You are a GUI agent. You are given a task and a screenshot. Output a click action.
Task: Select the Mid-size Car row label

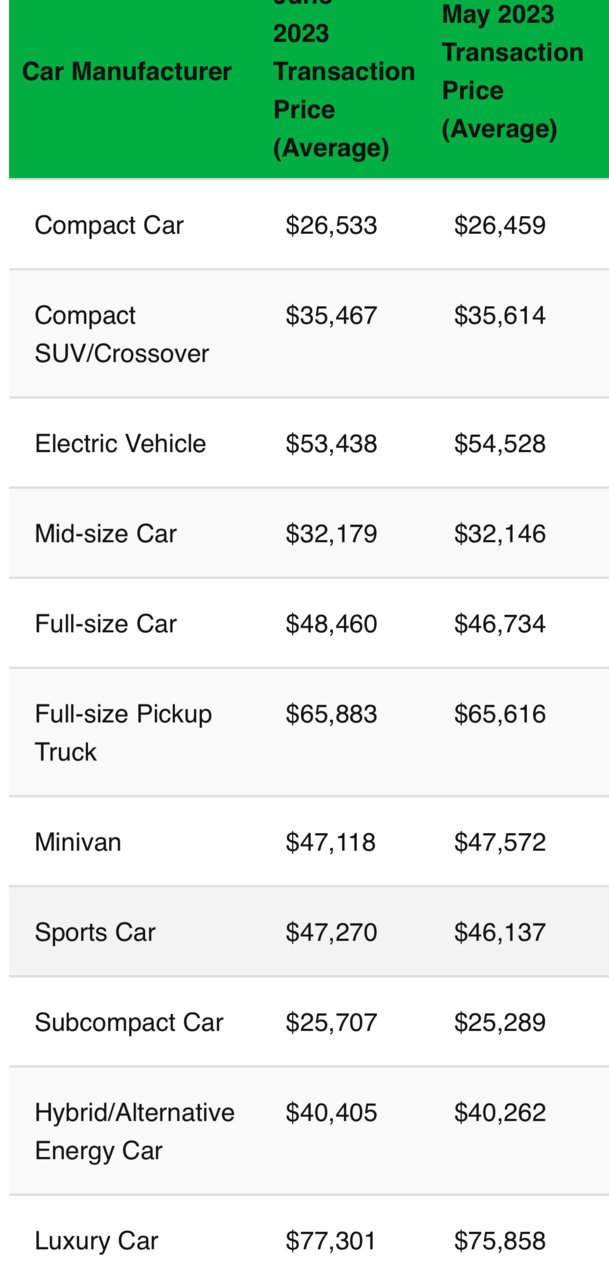pos(106,534)
